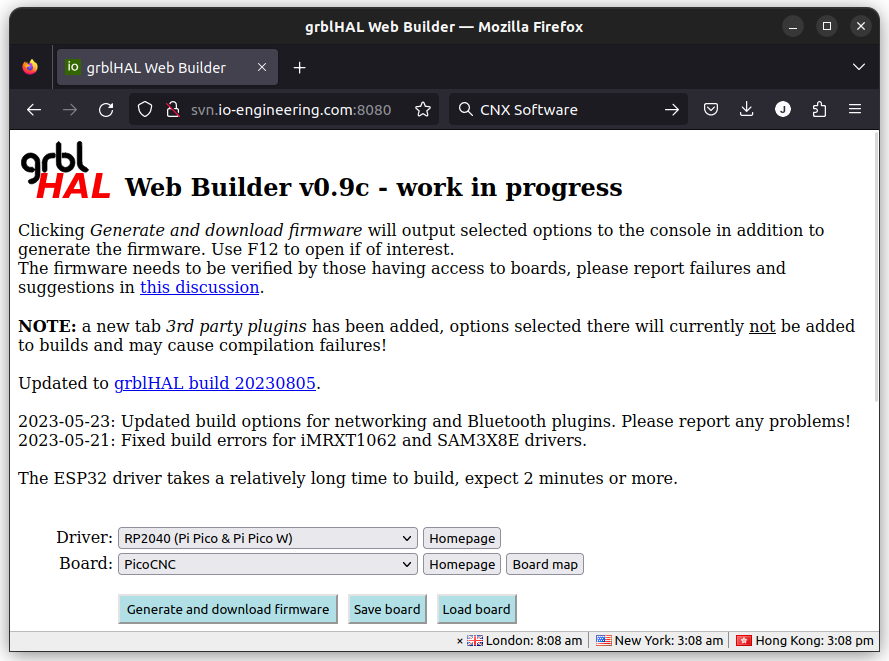
Task: Open the grblHAL build 20230805 link
Action: pos(215,383)
